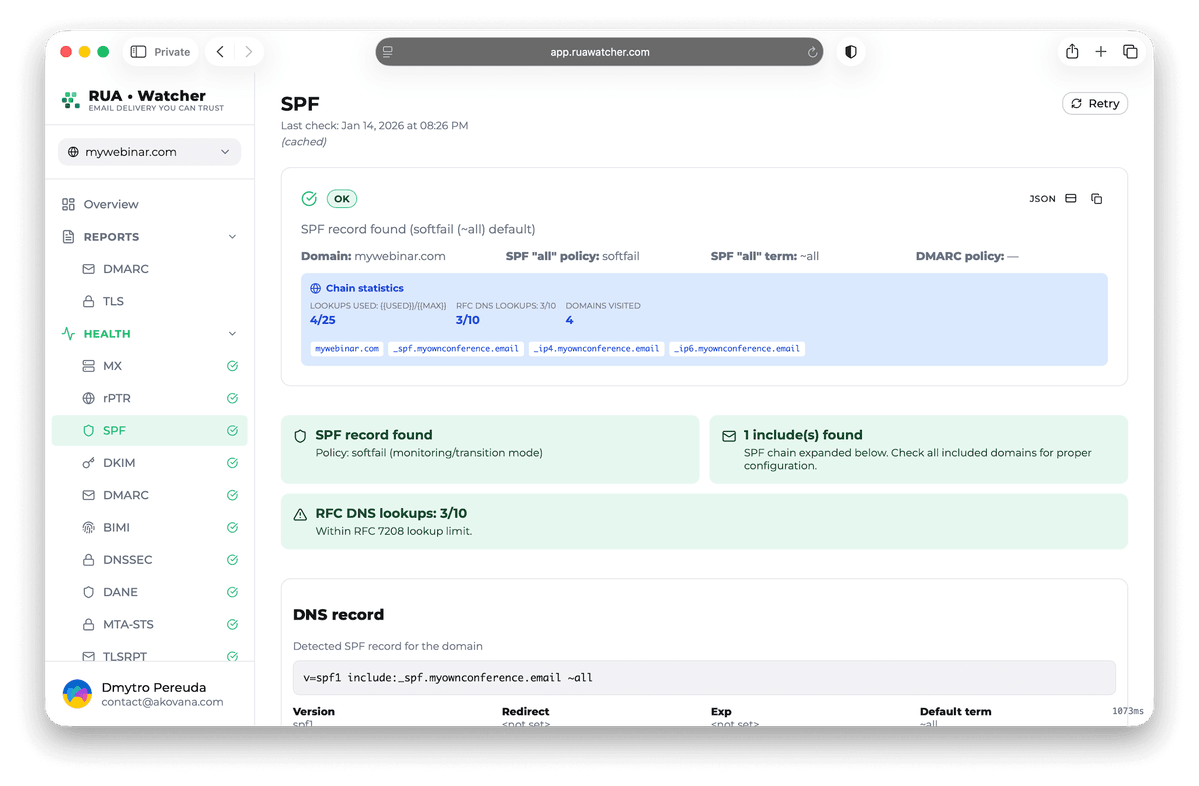The height and width of the screenshot is (786, 1199).
Task: Open the _spf.myownconference.email chain link
Action: (x=455, y=348)
